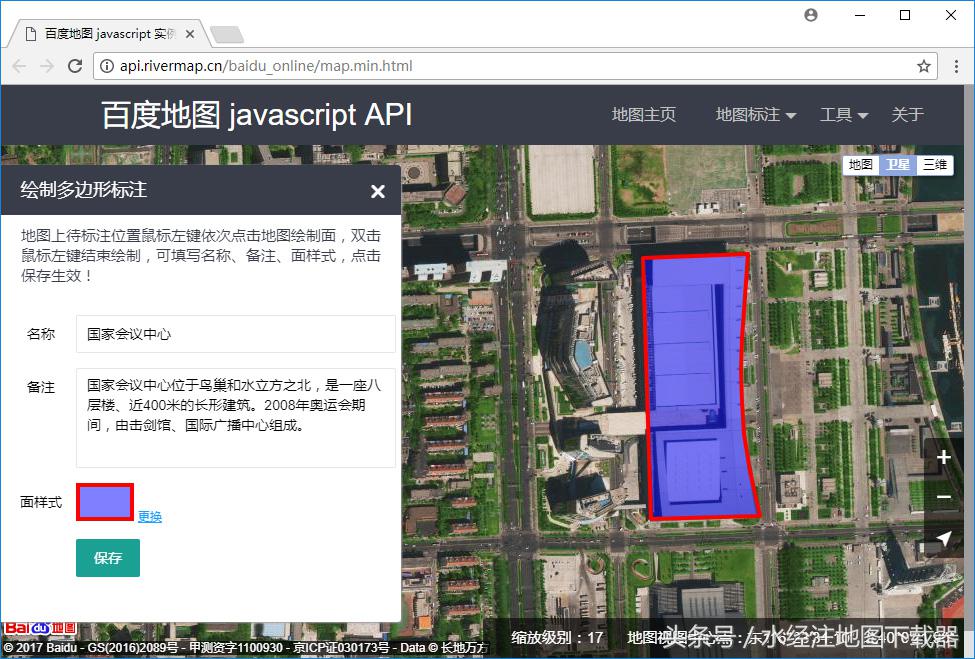Click the locate arrow icon on the map
The width and height of the screenshot is (975, 659).
943,538
